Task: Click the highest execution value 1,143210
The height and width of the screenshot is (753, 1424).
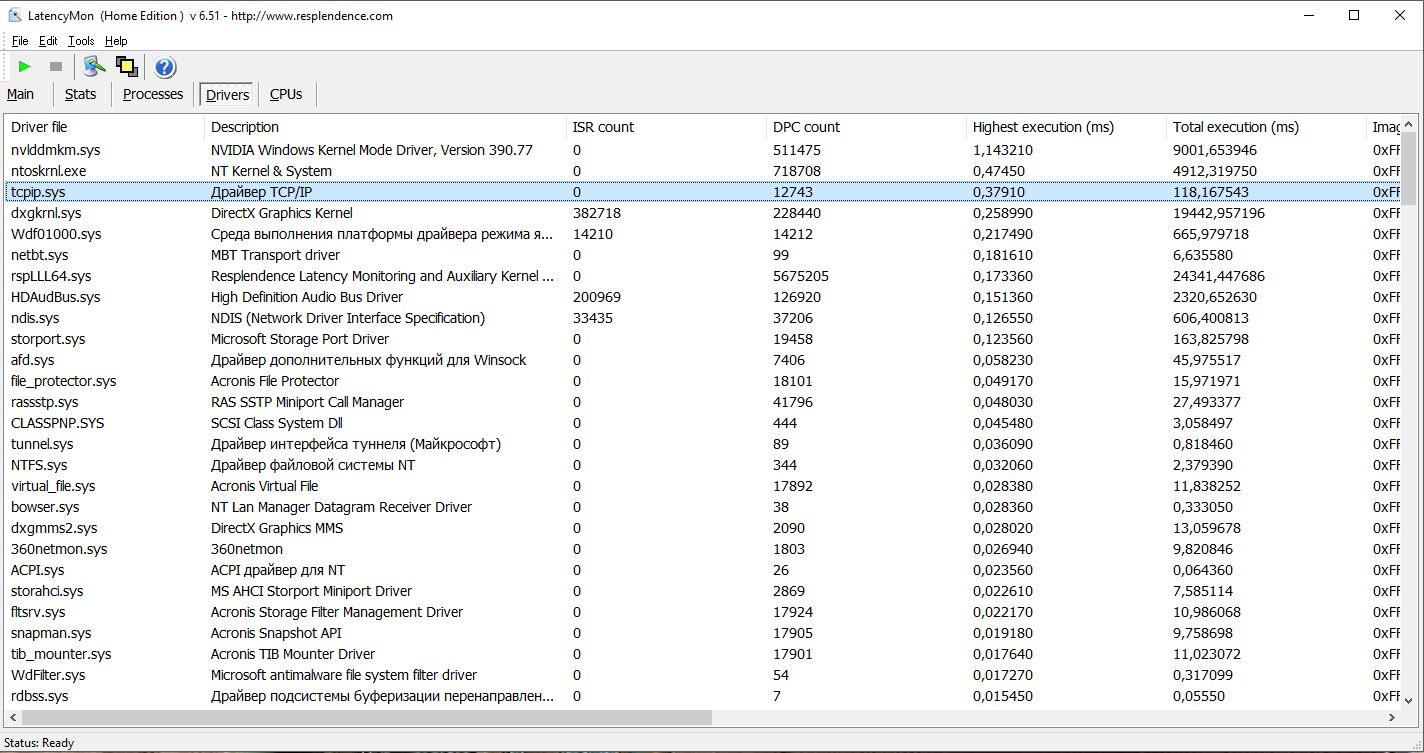Action: click(x=1003, y=150)
